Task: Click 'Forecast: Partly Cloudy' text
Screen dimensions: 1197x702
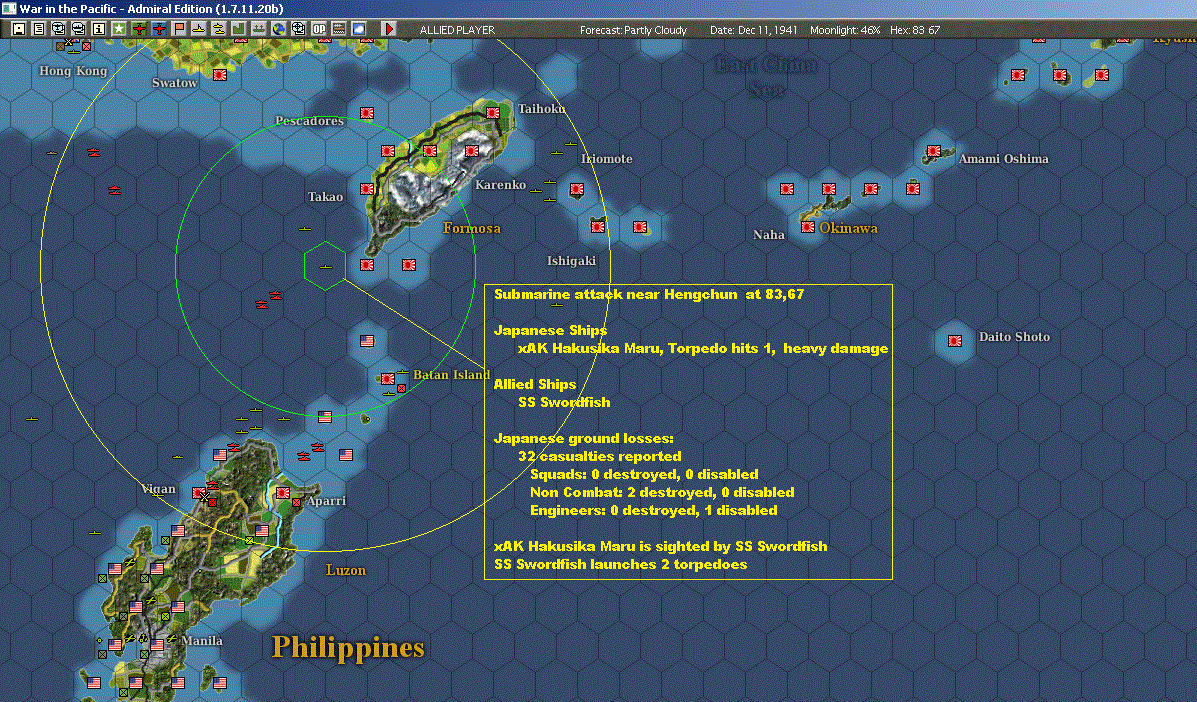Action: 634,30
